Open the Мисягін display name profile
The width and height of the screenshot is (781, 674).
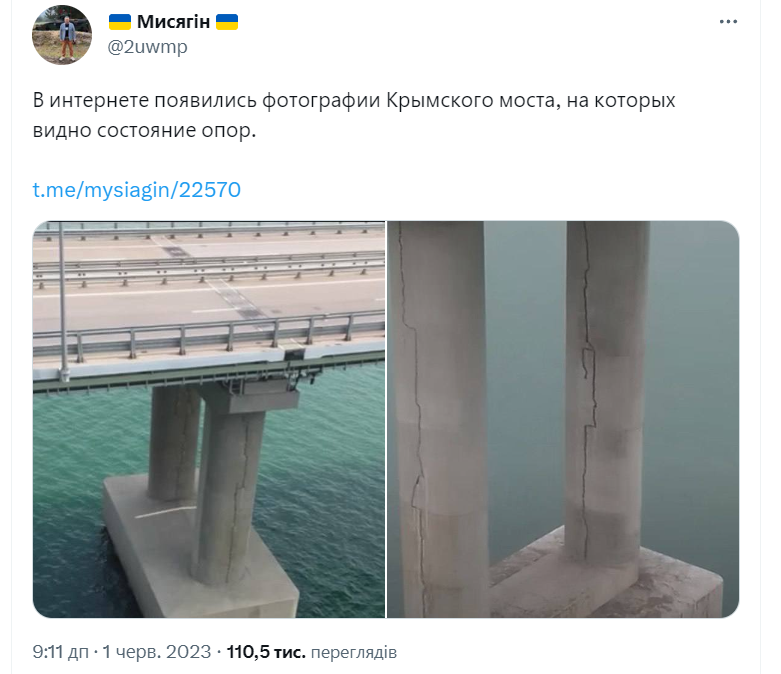pyautogui.click(x=173, y=22)
